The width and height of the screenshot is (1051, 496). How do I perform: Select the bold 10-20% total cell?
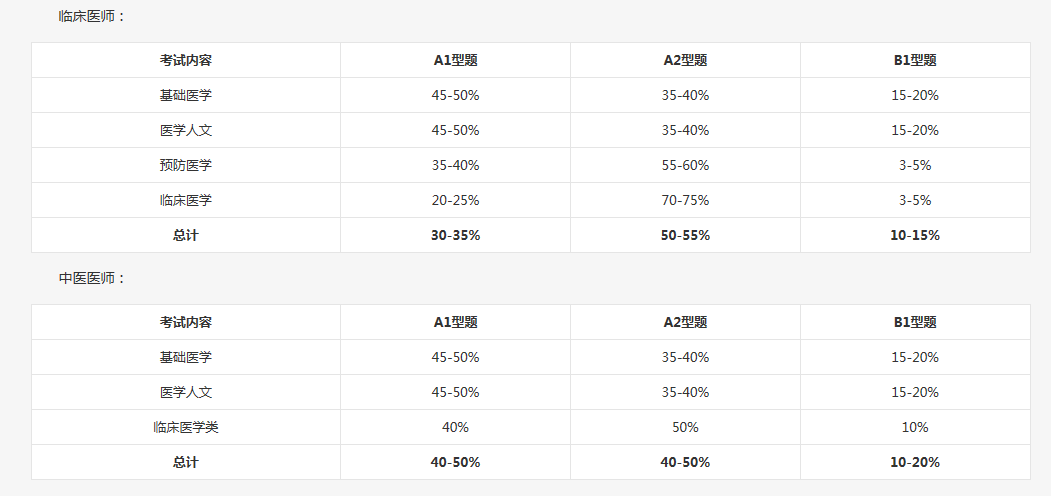(915, 462)
